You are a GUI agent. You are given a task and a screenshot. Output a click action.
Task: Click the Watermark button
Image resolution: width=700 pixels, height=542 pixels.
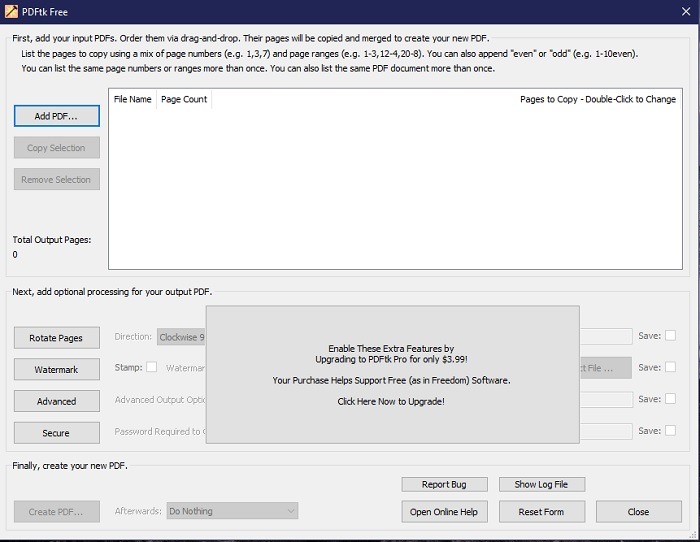(57, 370)
